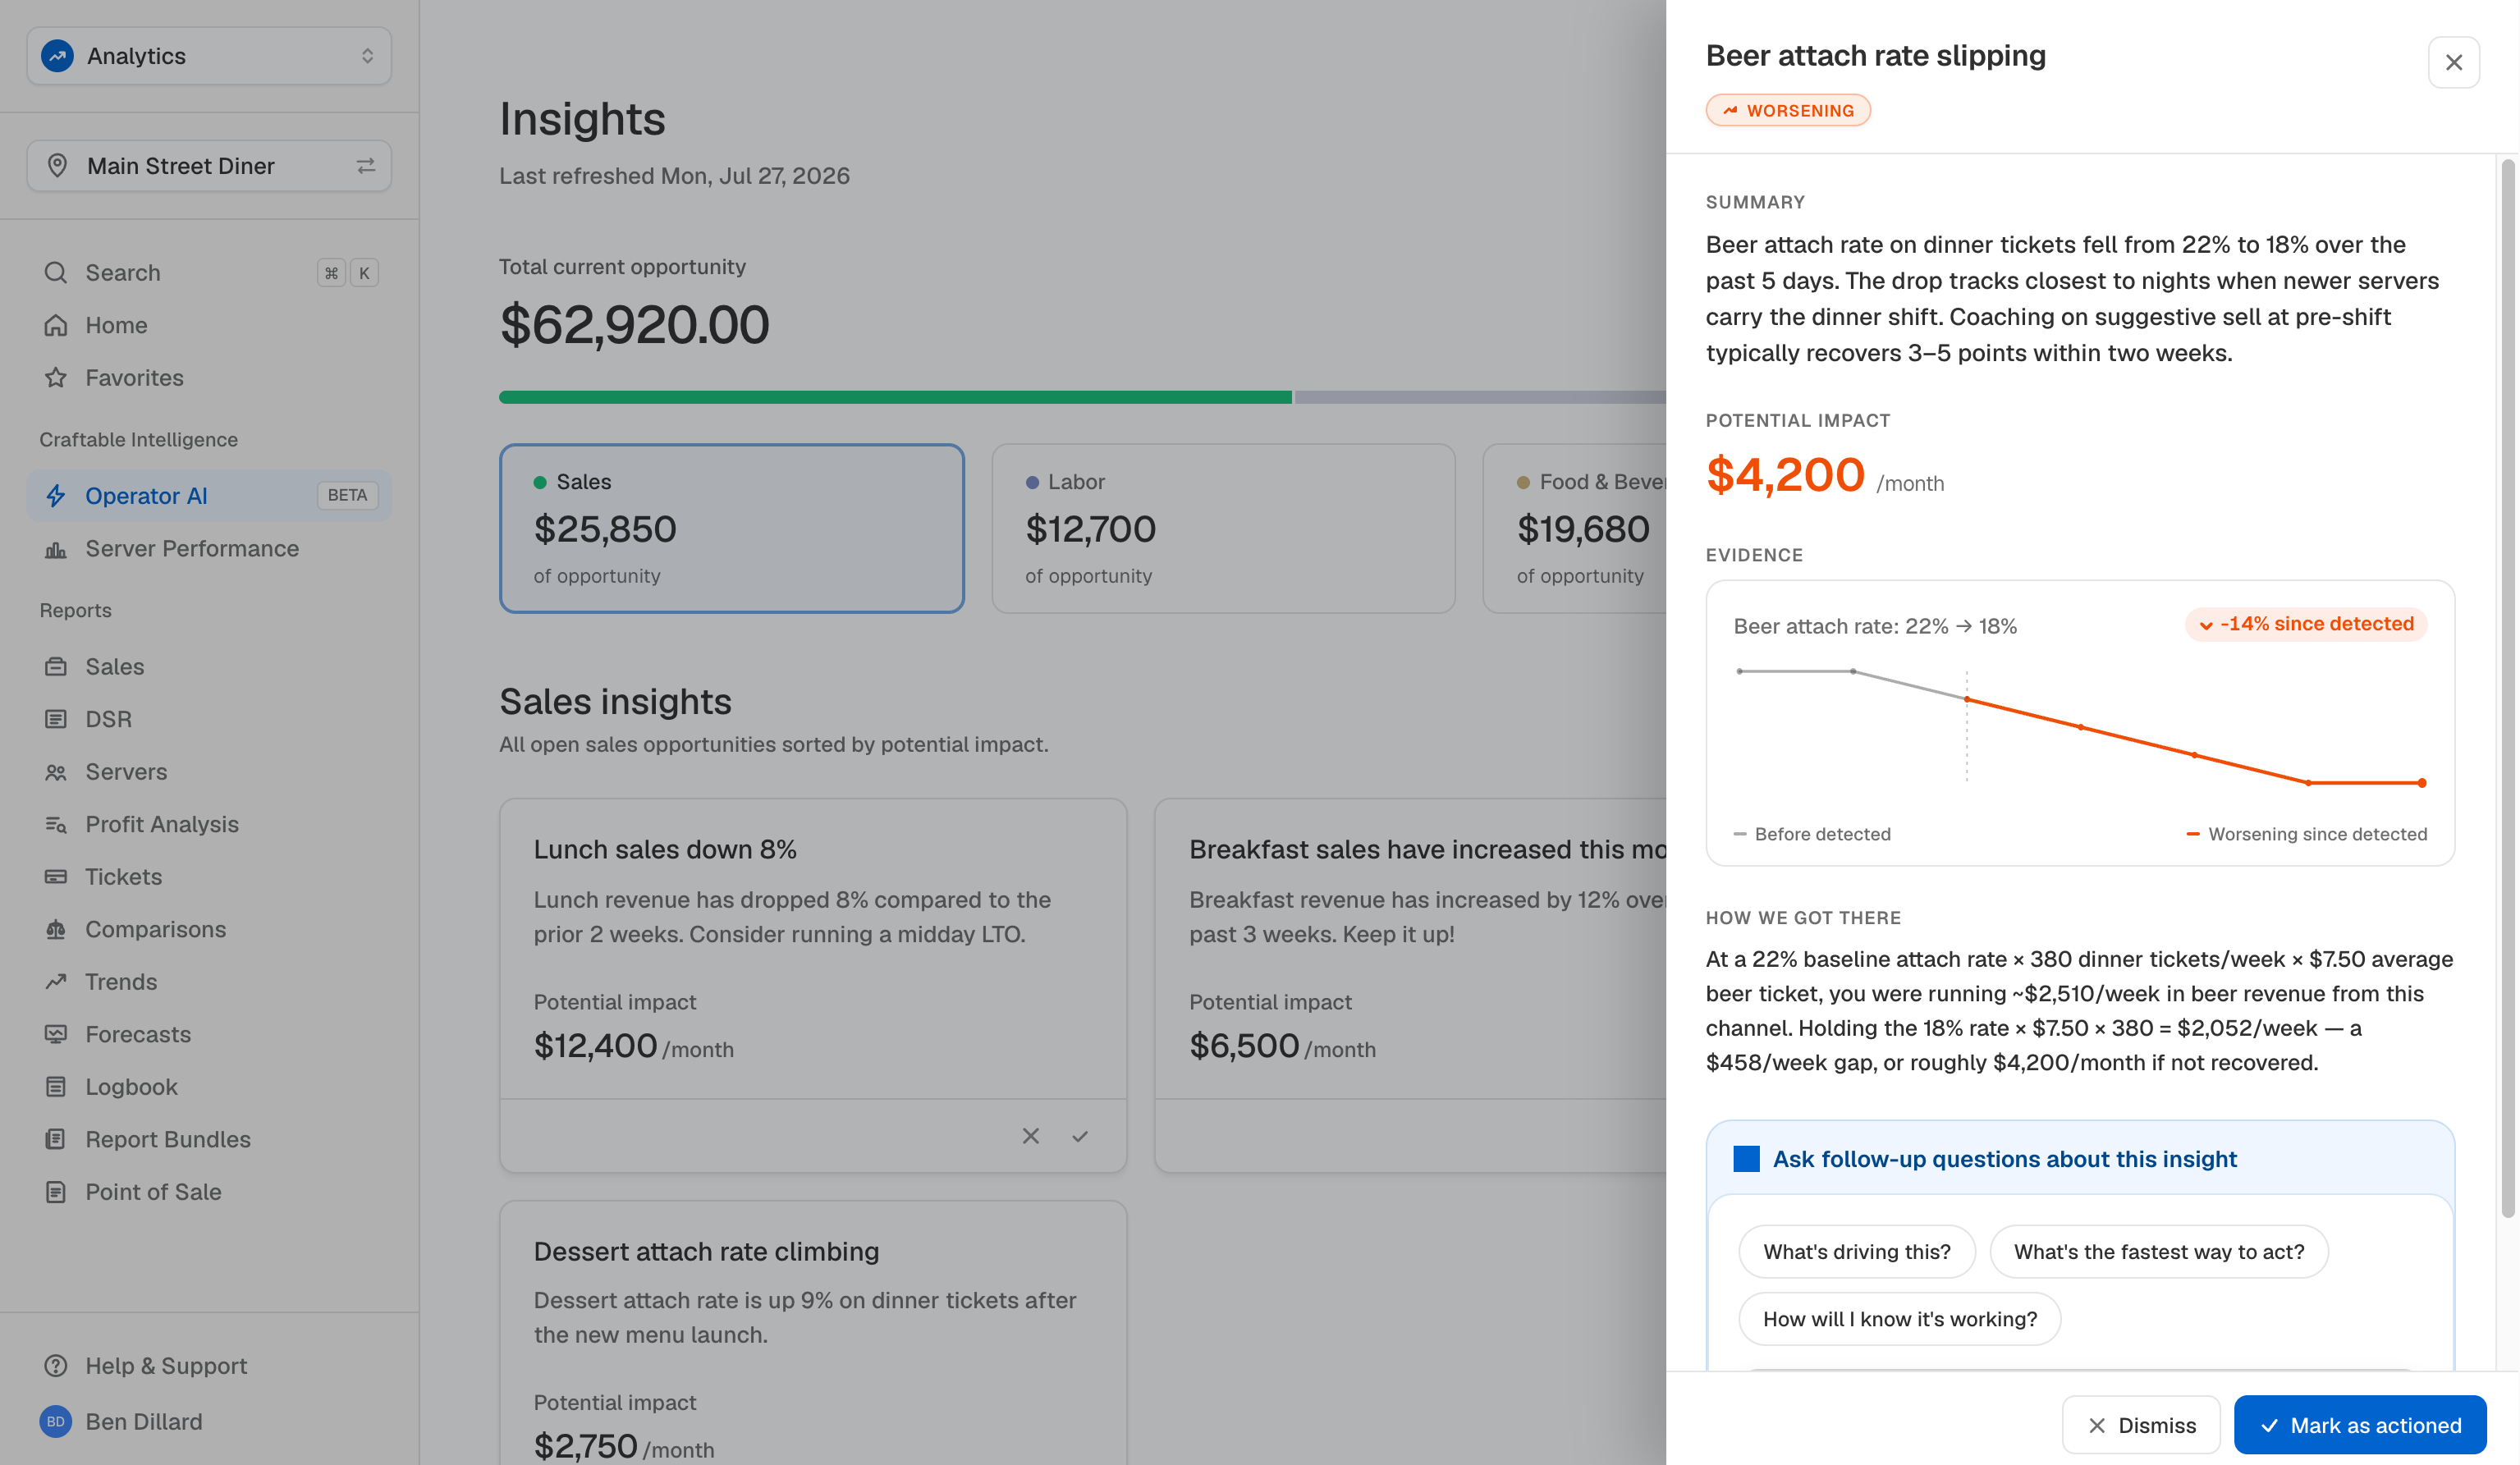Click the WORSENING status badge
The image size is (2520, 1465).
[x=1788, y=111]
